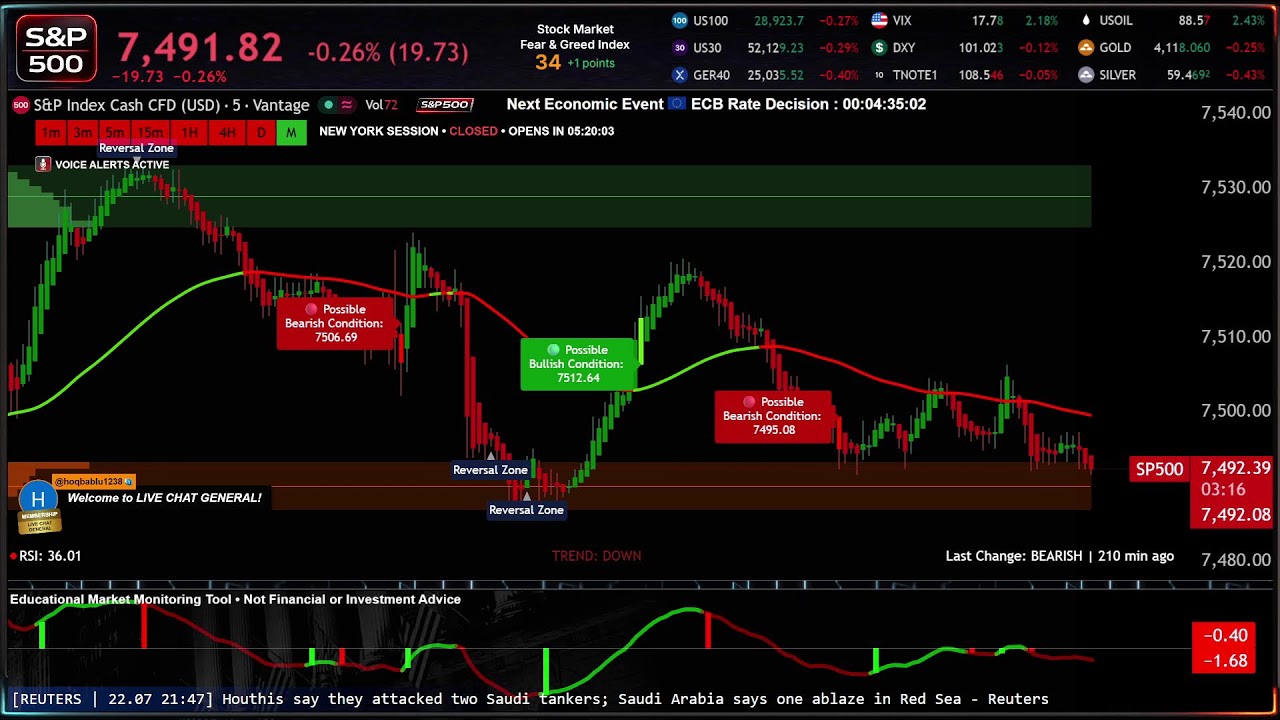Click the Possible Bullish Condition 7512.64 label
Screen dimensions: 1280x720
coord(578,364)
